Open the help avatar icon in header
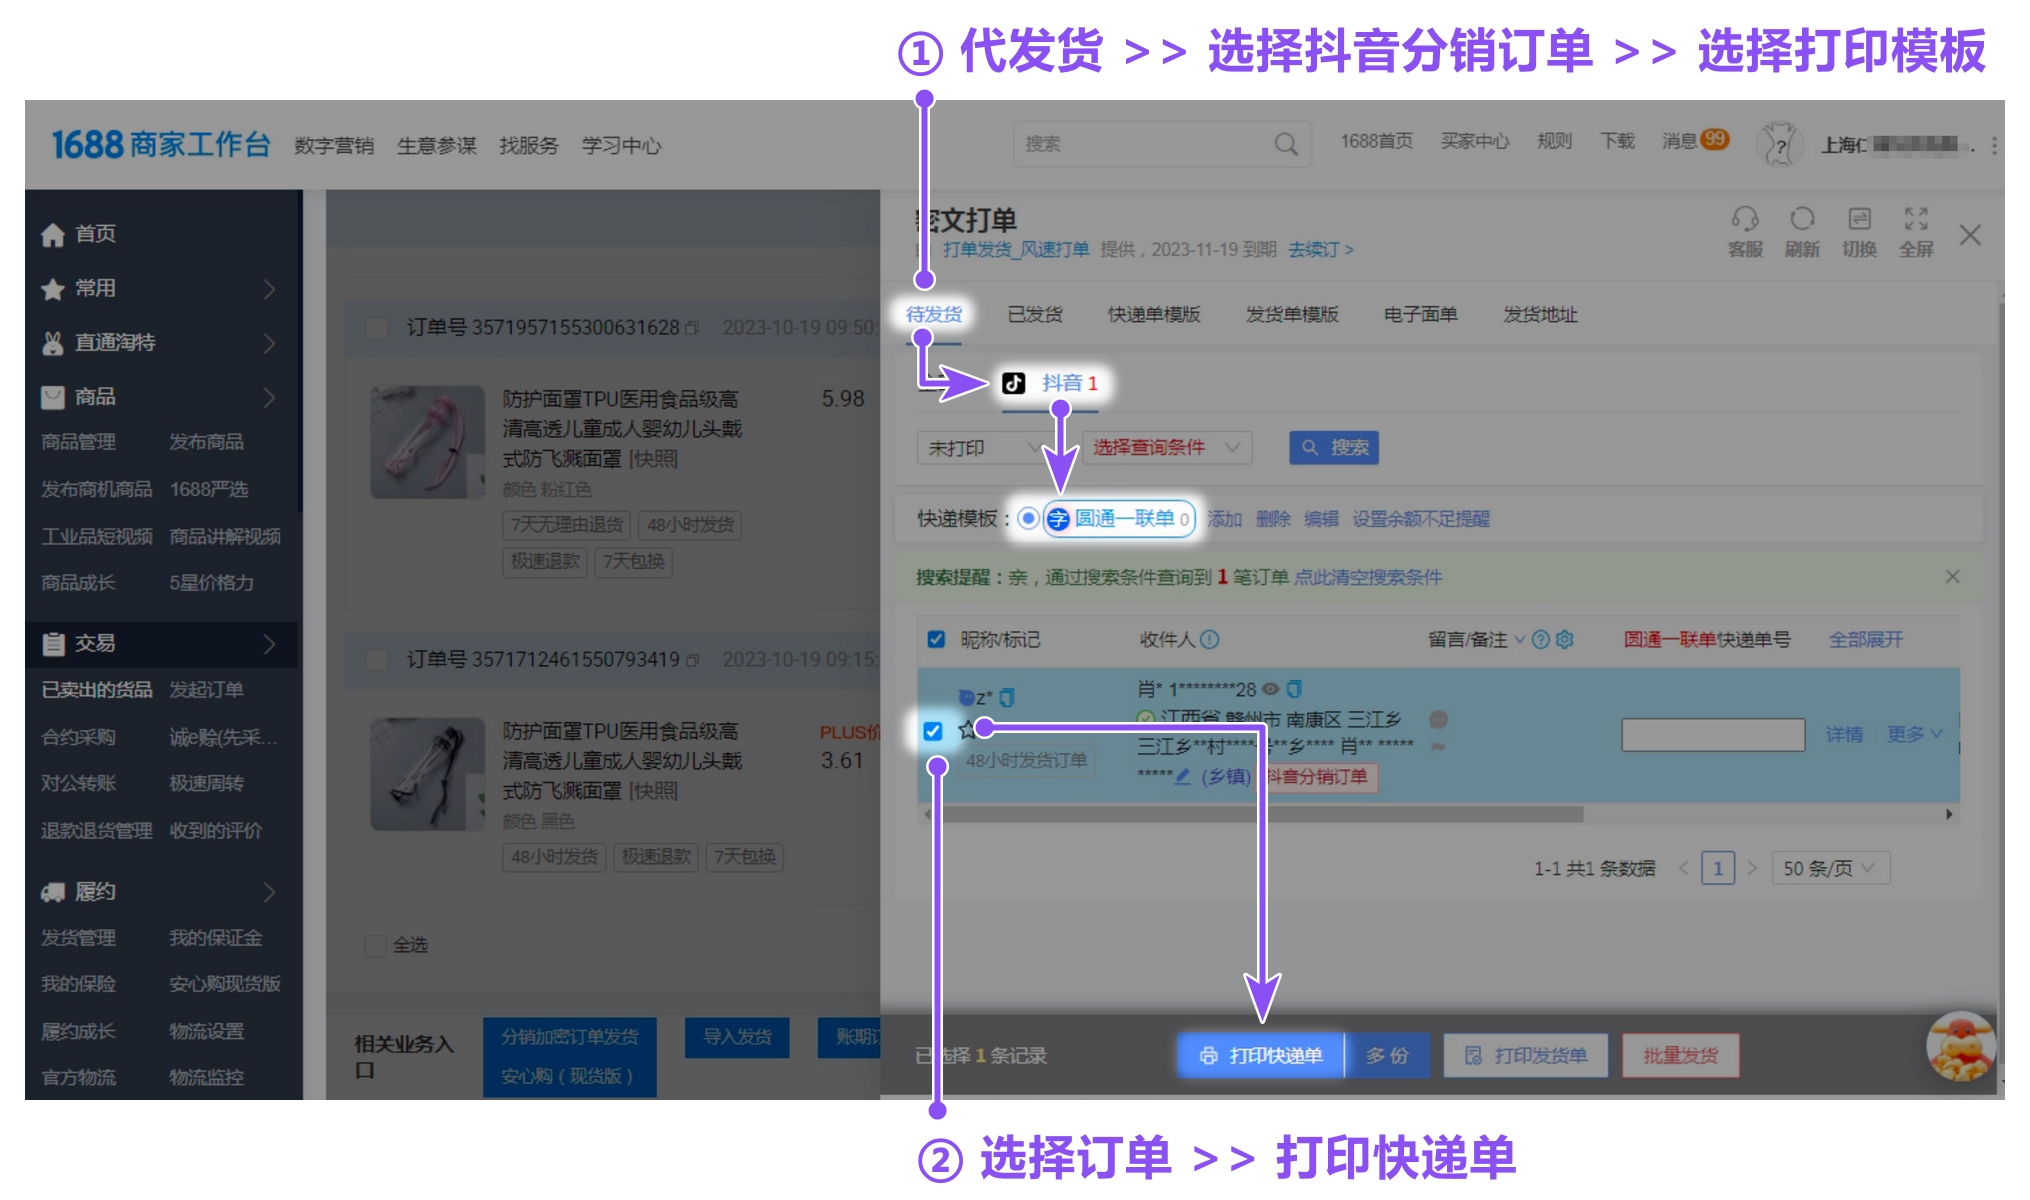2030x1200 pixels. (x=1780, y=145)
